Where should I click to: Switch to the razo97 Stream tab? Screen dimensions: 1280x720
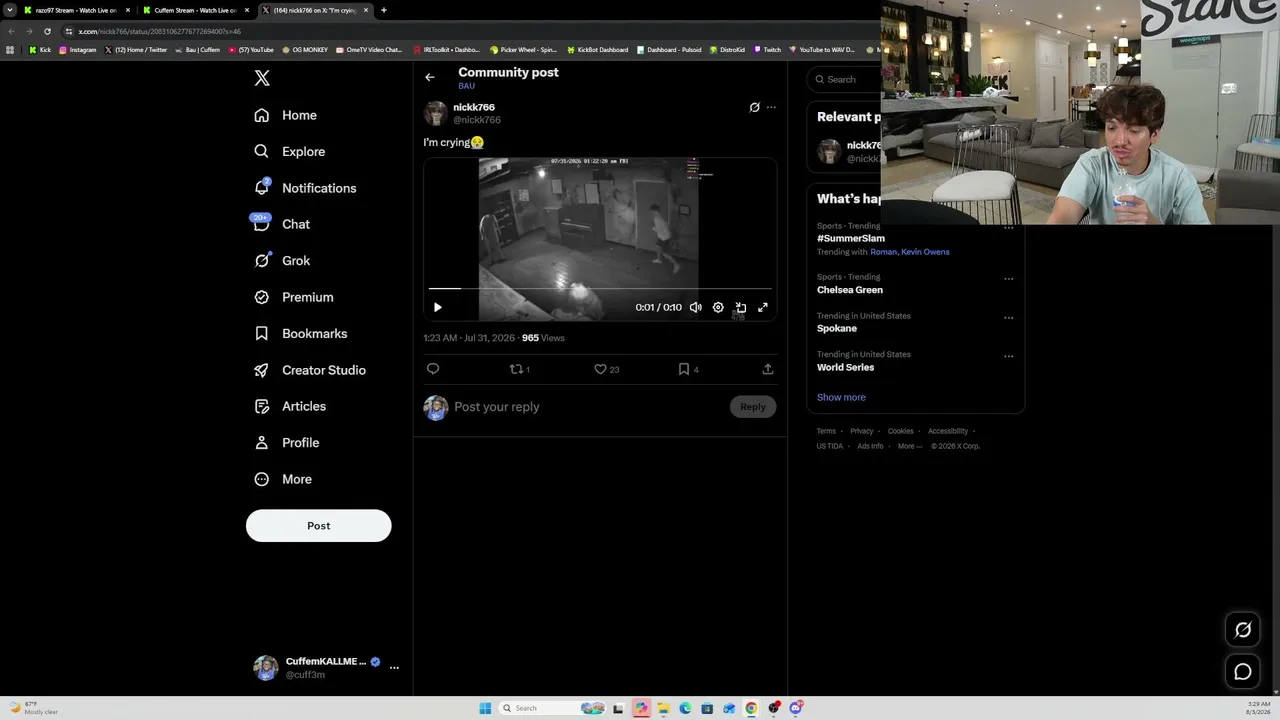(76, 10)
